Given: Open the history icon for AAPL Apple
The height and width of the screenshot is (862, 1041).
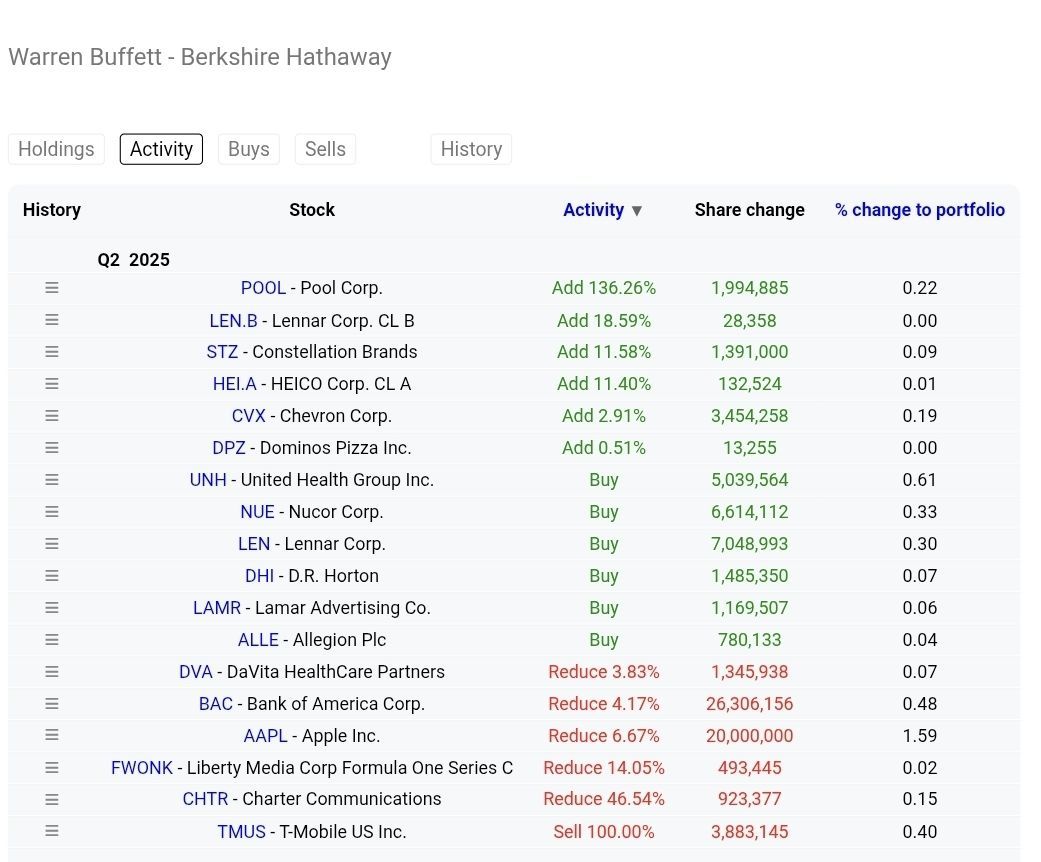Looking at the screenshot, I should point(51,735).
